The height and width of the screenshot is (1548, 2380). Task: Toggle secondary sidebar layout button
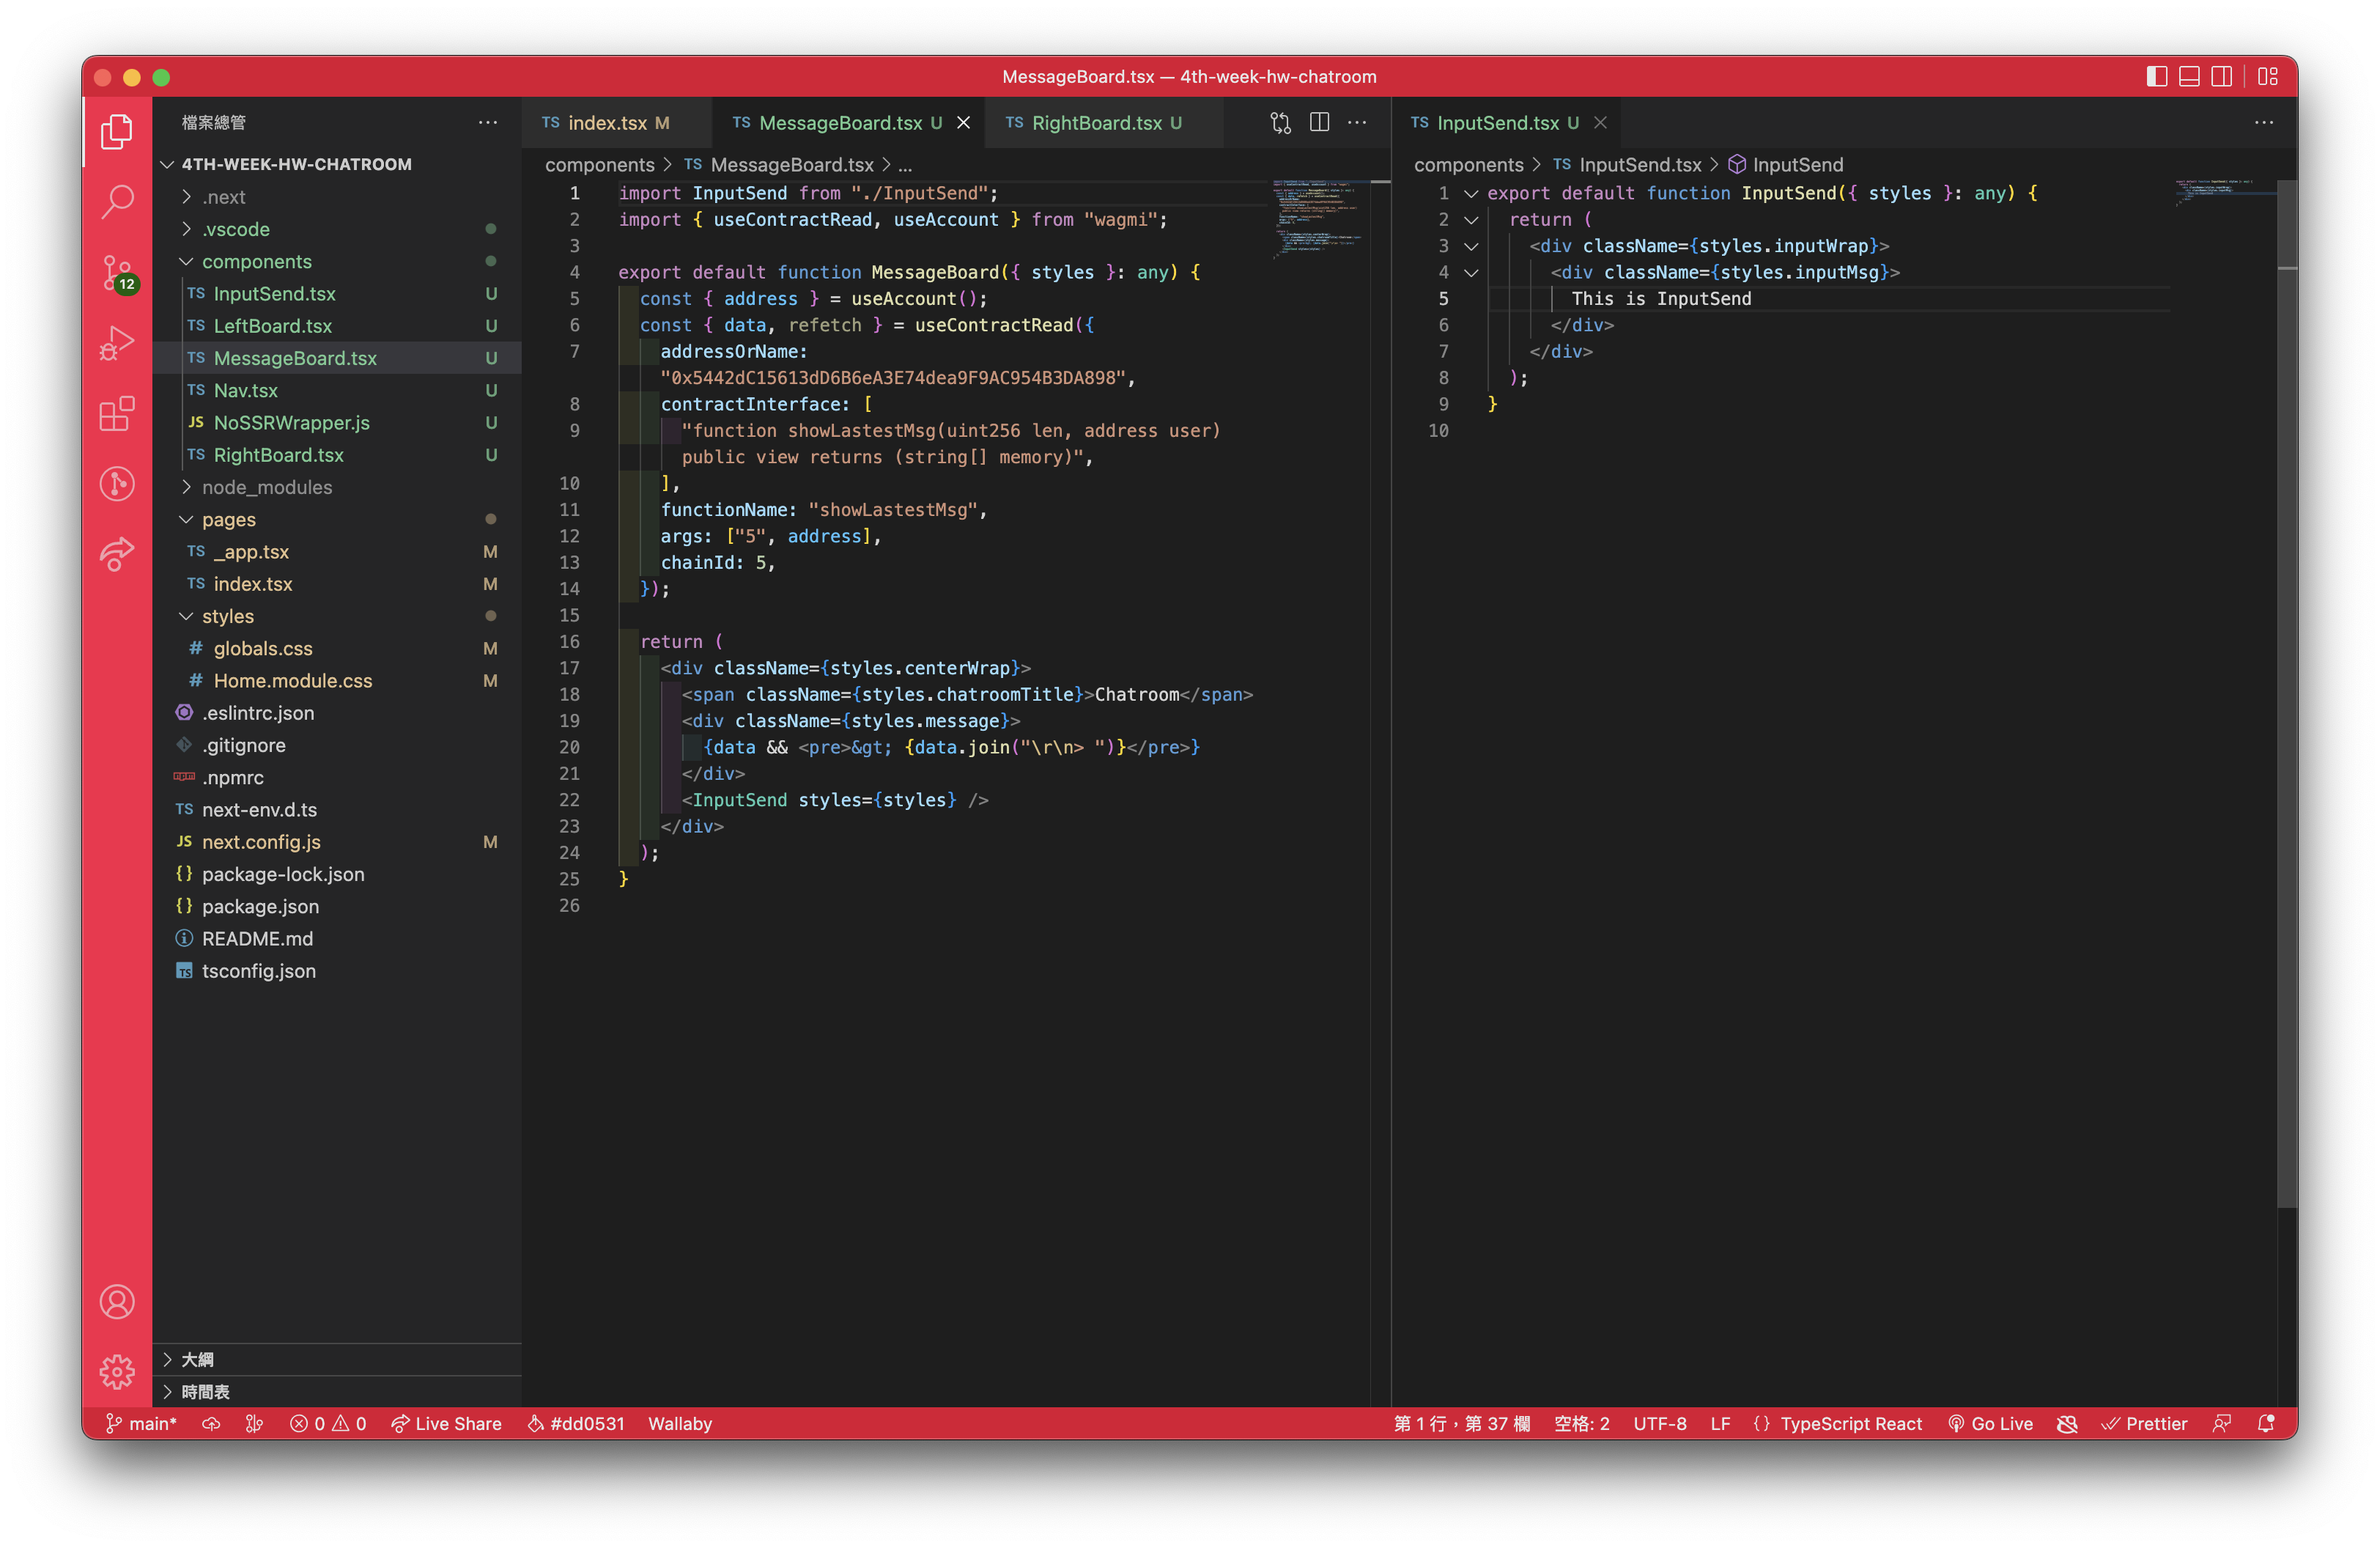[2221, 77]
